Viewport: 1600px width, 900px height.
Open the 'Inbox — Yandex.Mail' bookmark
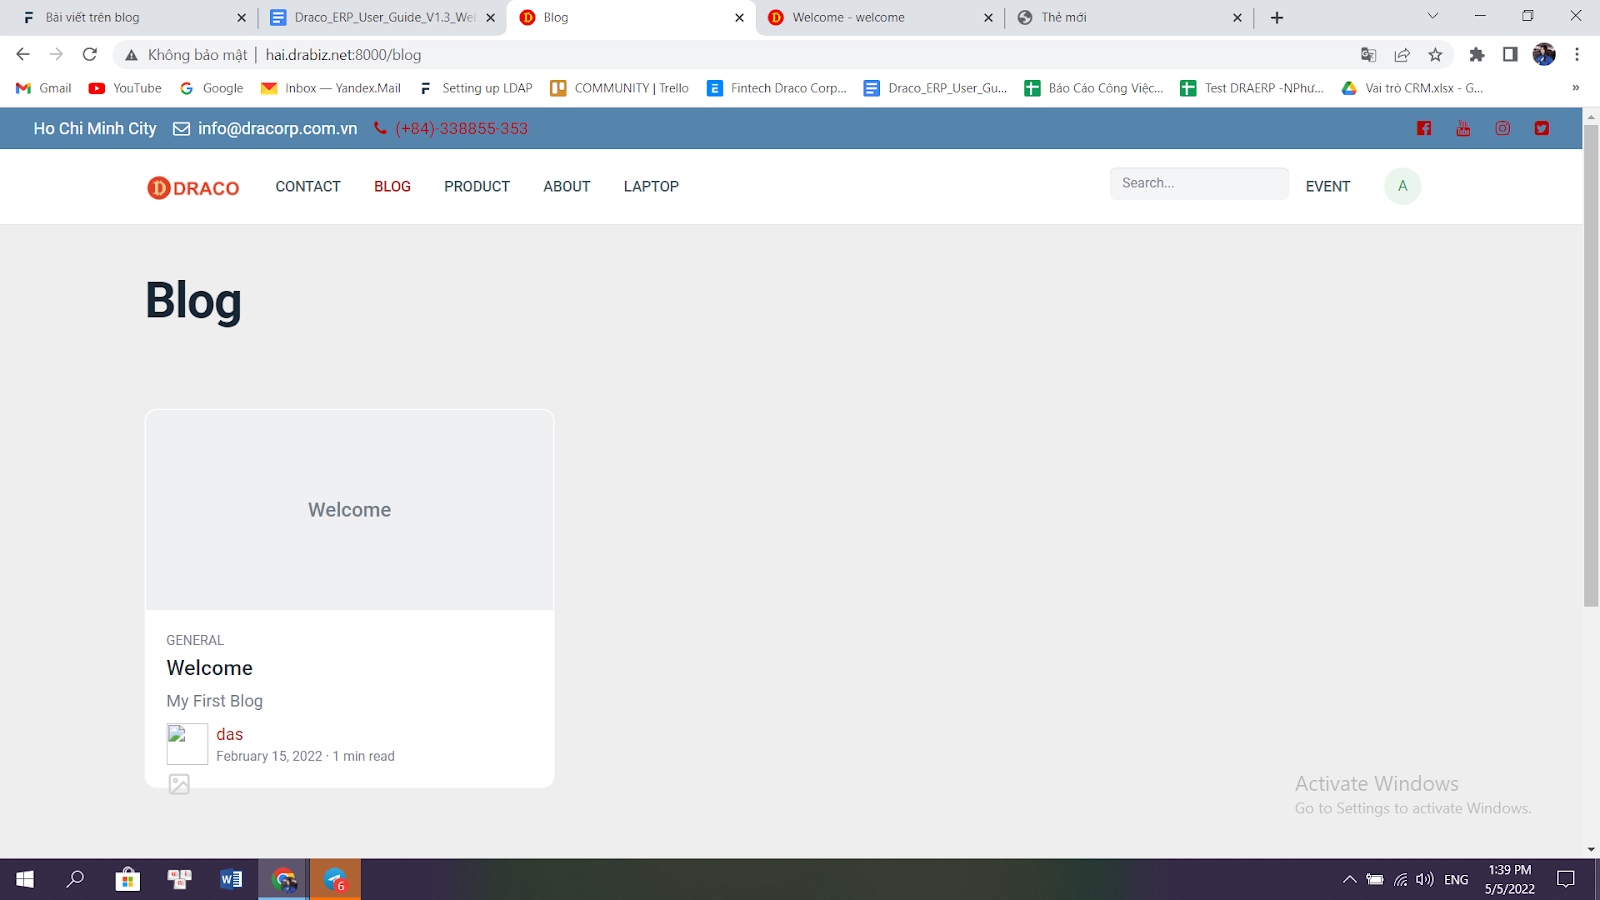point(331,88)
